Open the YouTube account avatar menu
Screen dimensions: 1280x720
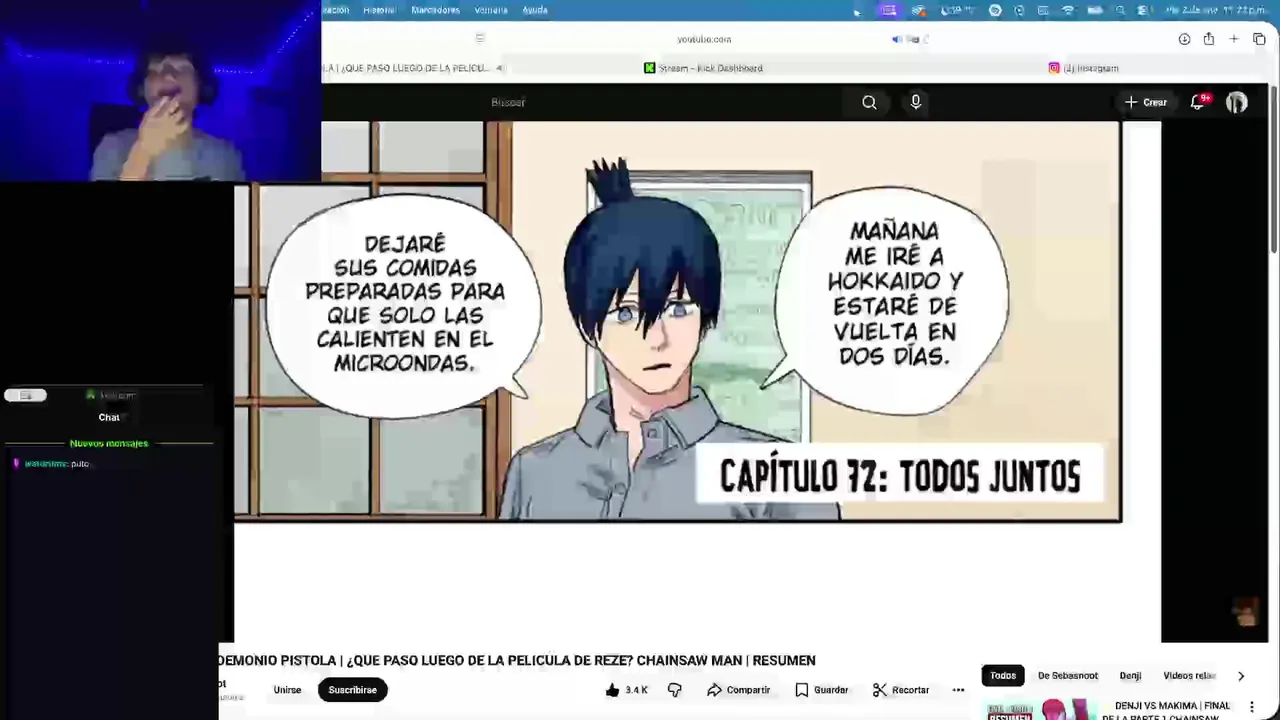pyautogui.click(x=1237, y=102)
